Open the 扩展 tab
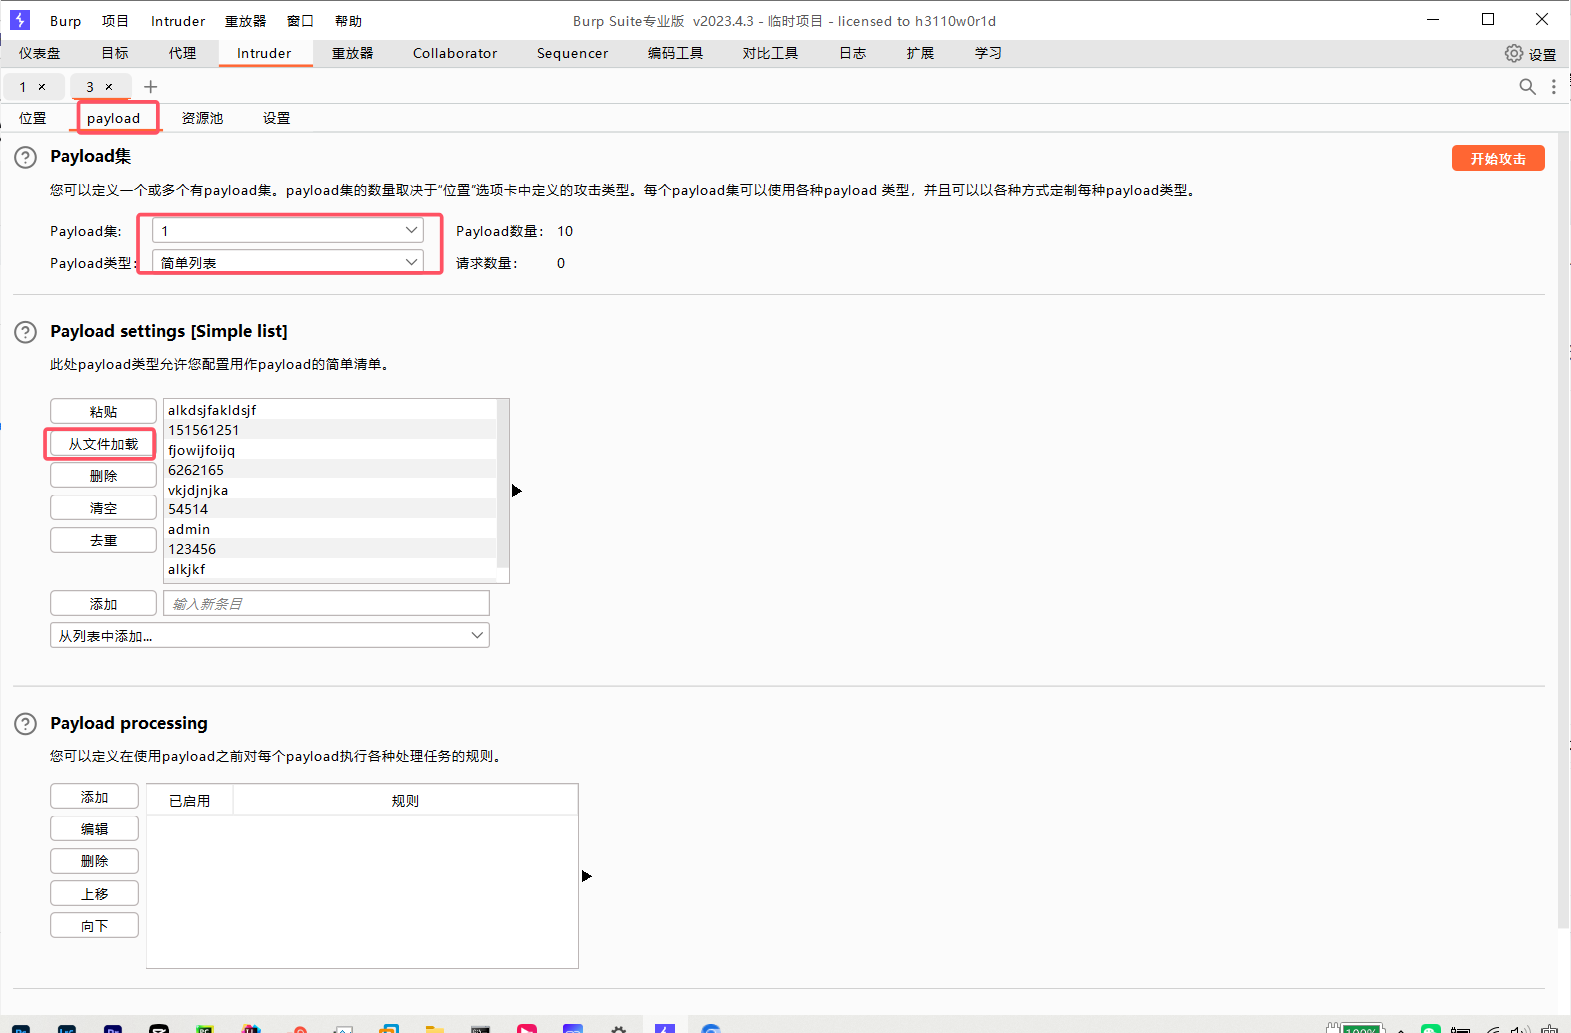 [x=921, y=54]
